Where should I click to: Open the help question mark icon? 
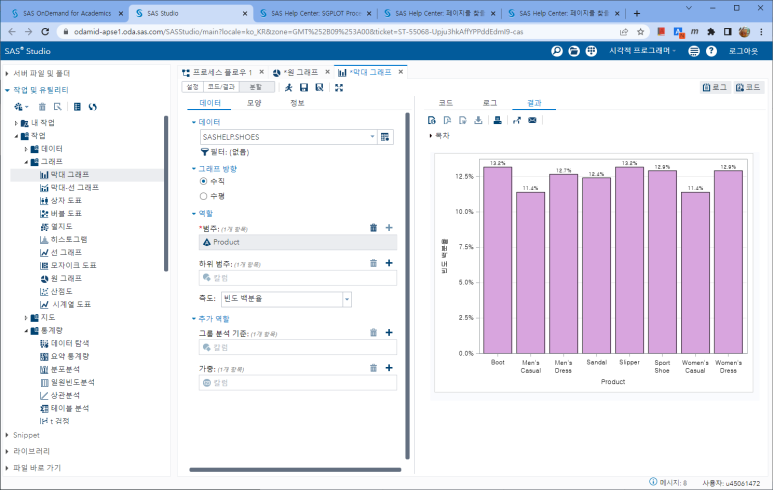(x=712, y=50)
